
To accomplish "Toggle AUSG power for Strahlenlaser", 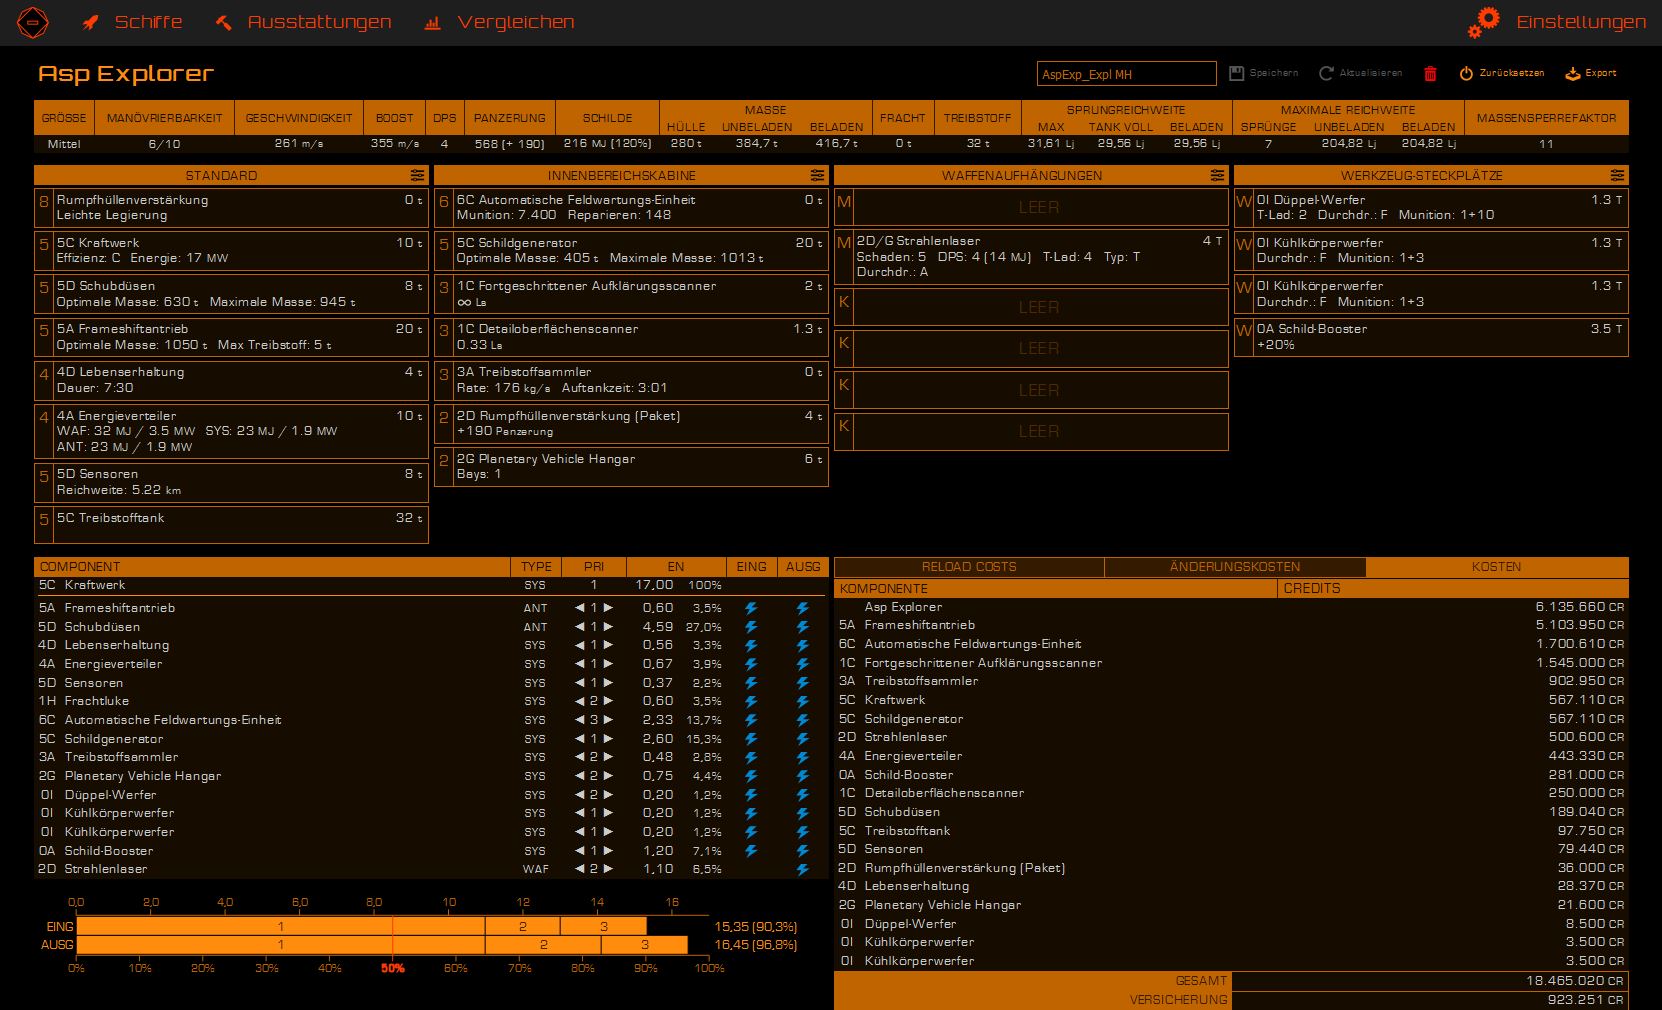I will pos(802,869).
